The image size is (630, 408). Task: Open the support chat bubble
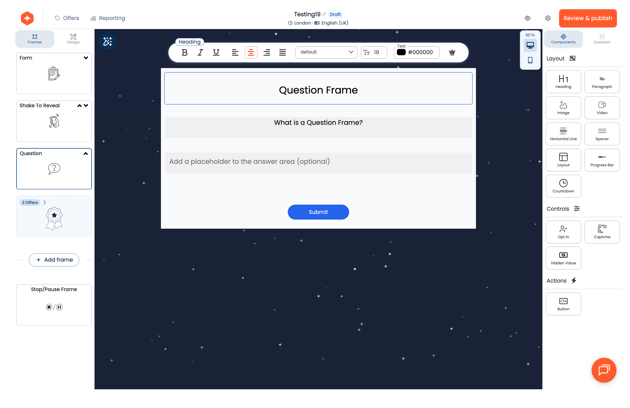[x=604, y=369]
